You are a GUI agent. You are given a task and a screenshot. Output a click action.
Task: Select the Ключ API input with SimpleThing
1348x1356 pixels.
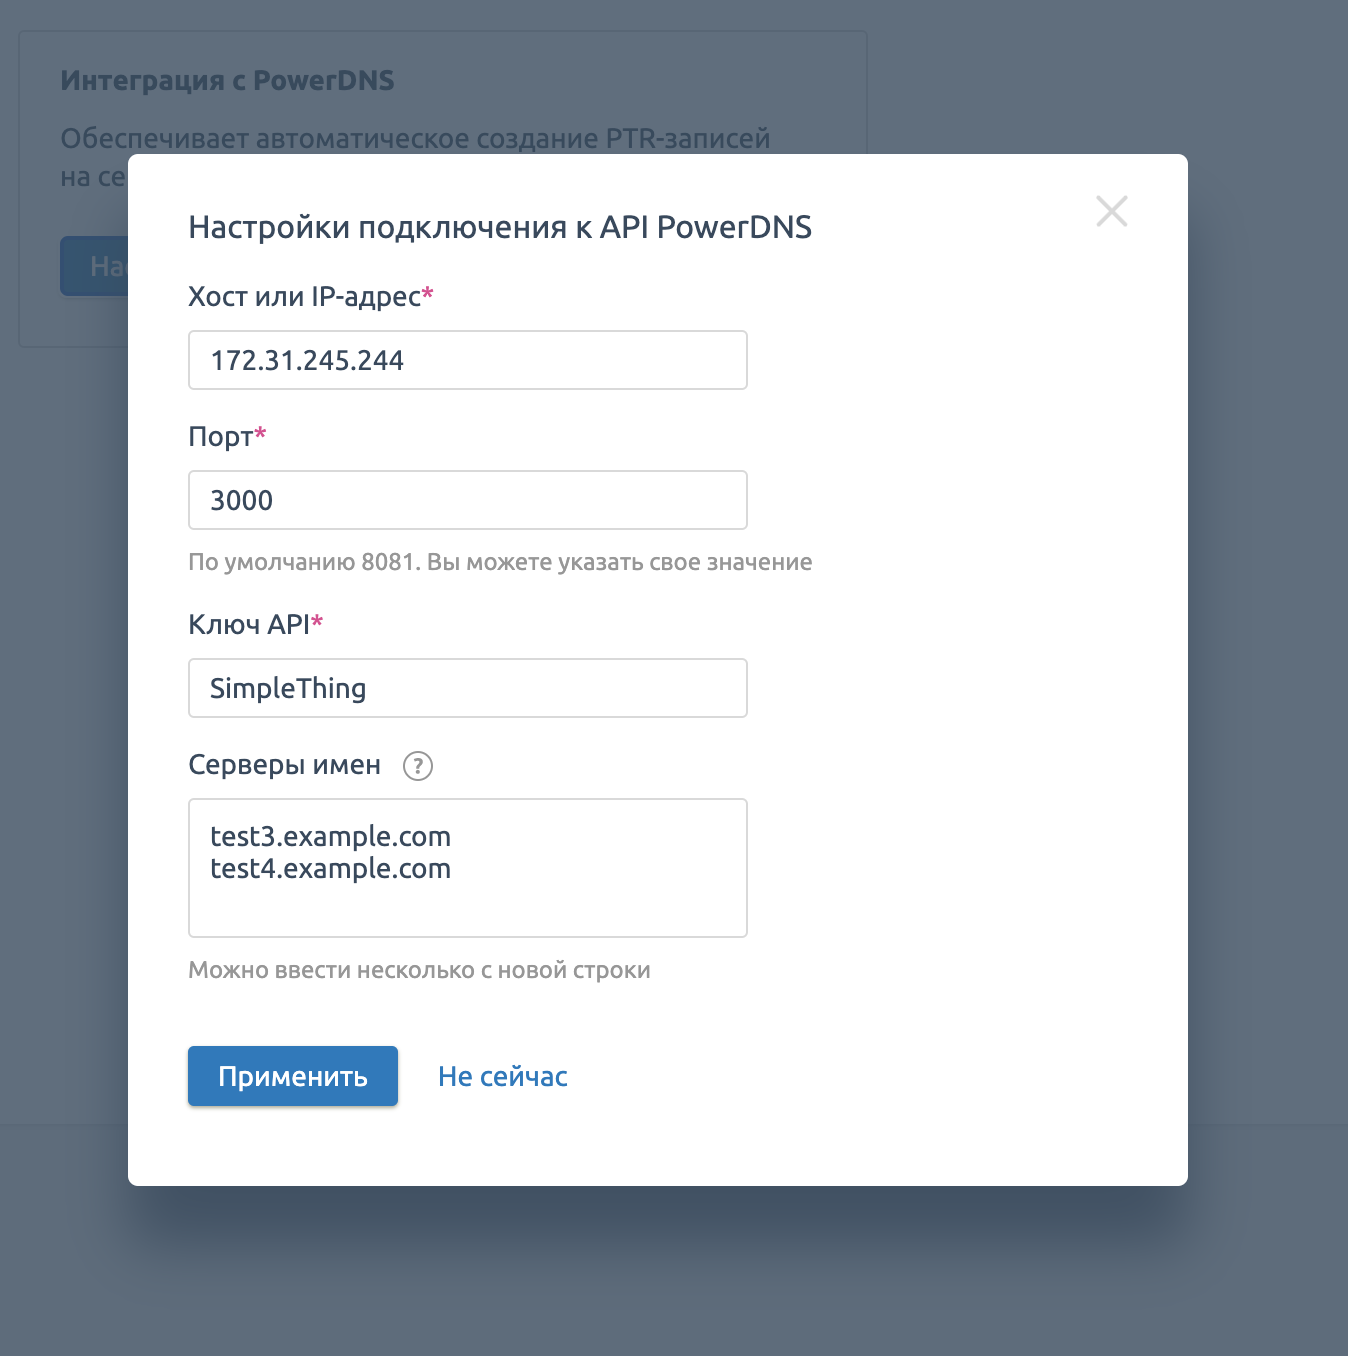coord(467,688)
